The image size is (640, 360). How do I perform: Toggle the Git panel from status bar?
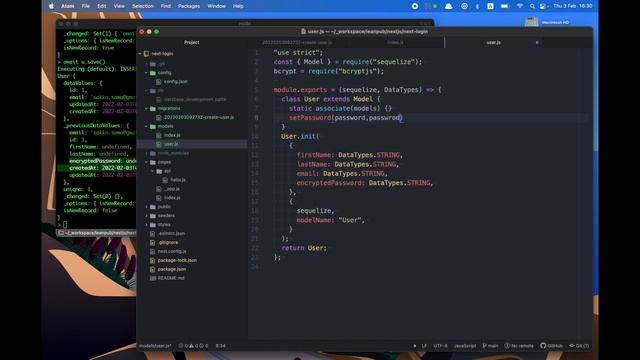tap(579, 346)
